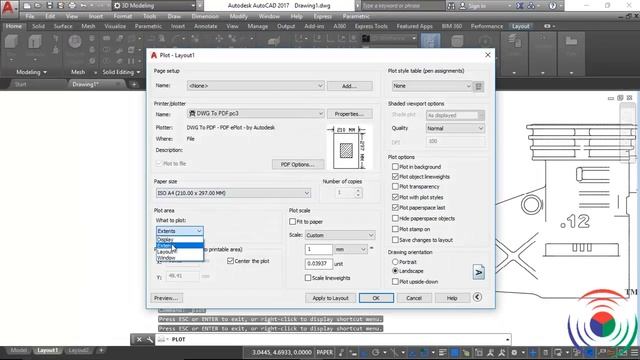Click the Save icon in quick access toolbar
The height and width of the screenshot is (360, 640).
(x=49, y=6)
